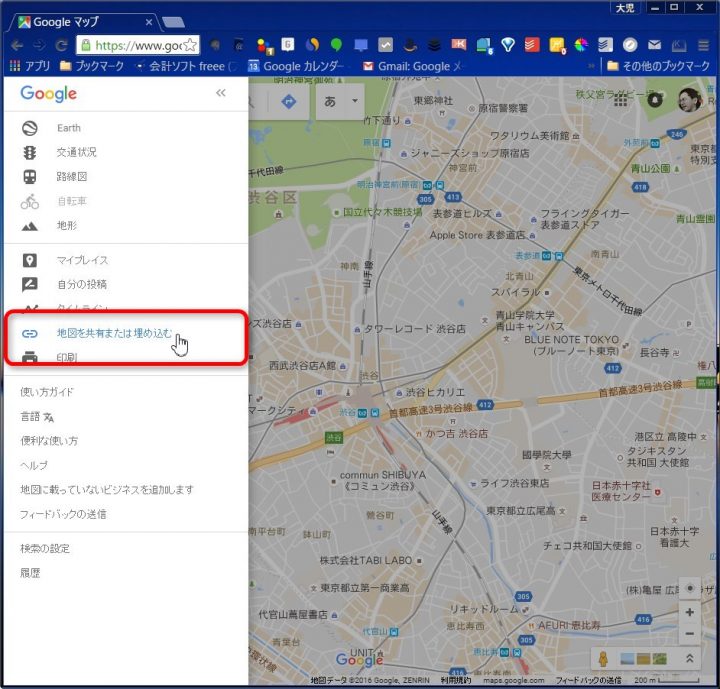Open notifications bell icon
This screenshot has width=720, height=689.
(x=655, y=100)
